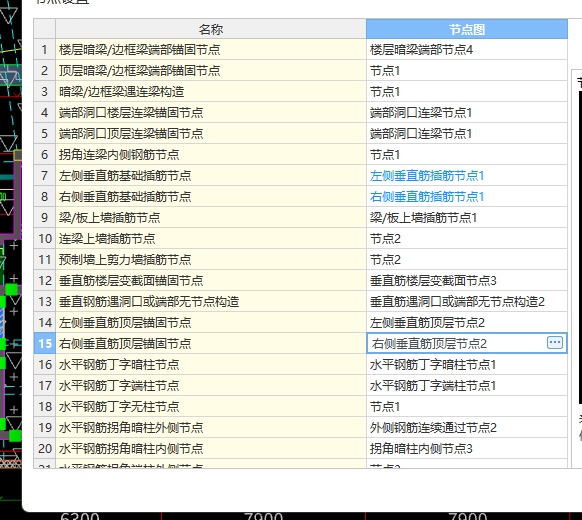Select the value cell in row 4
This screenshot has width=582, height=520.
coord(467,112)
